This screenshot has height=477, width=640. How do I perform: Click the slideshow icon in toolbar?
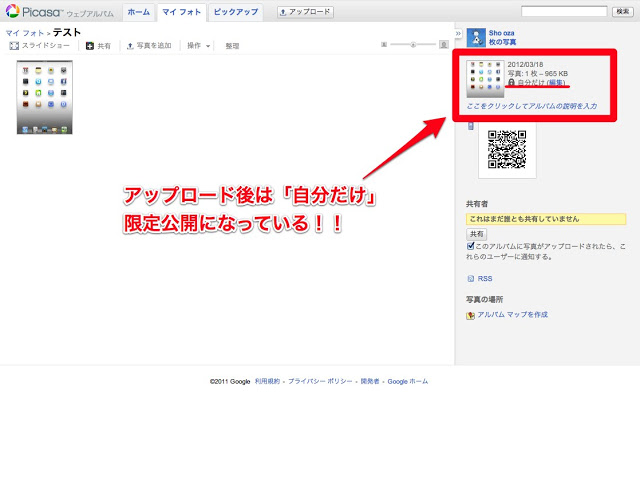click(15, 46)
